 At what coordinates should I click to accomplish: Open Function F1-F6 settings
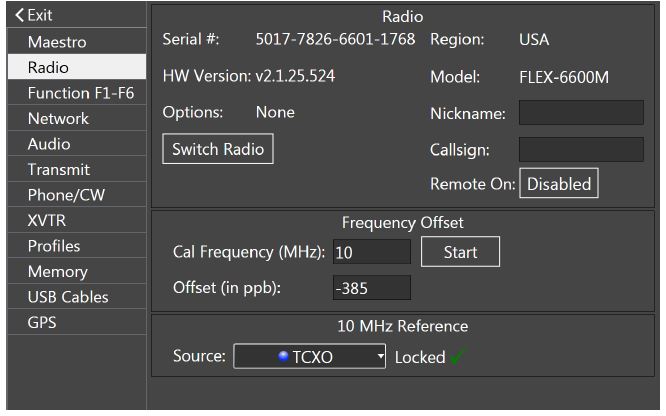77,93
